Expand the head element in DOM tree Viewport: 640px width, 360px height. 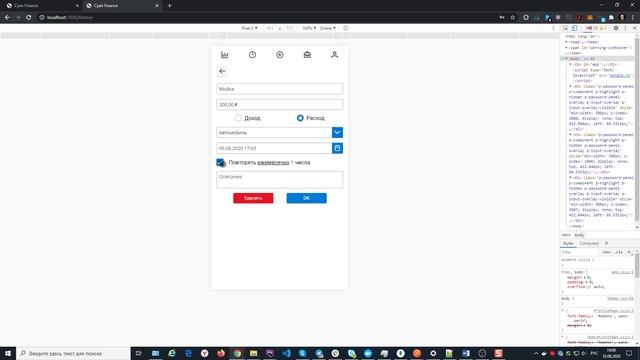point(567,42)
